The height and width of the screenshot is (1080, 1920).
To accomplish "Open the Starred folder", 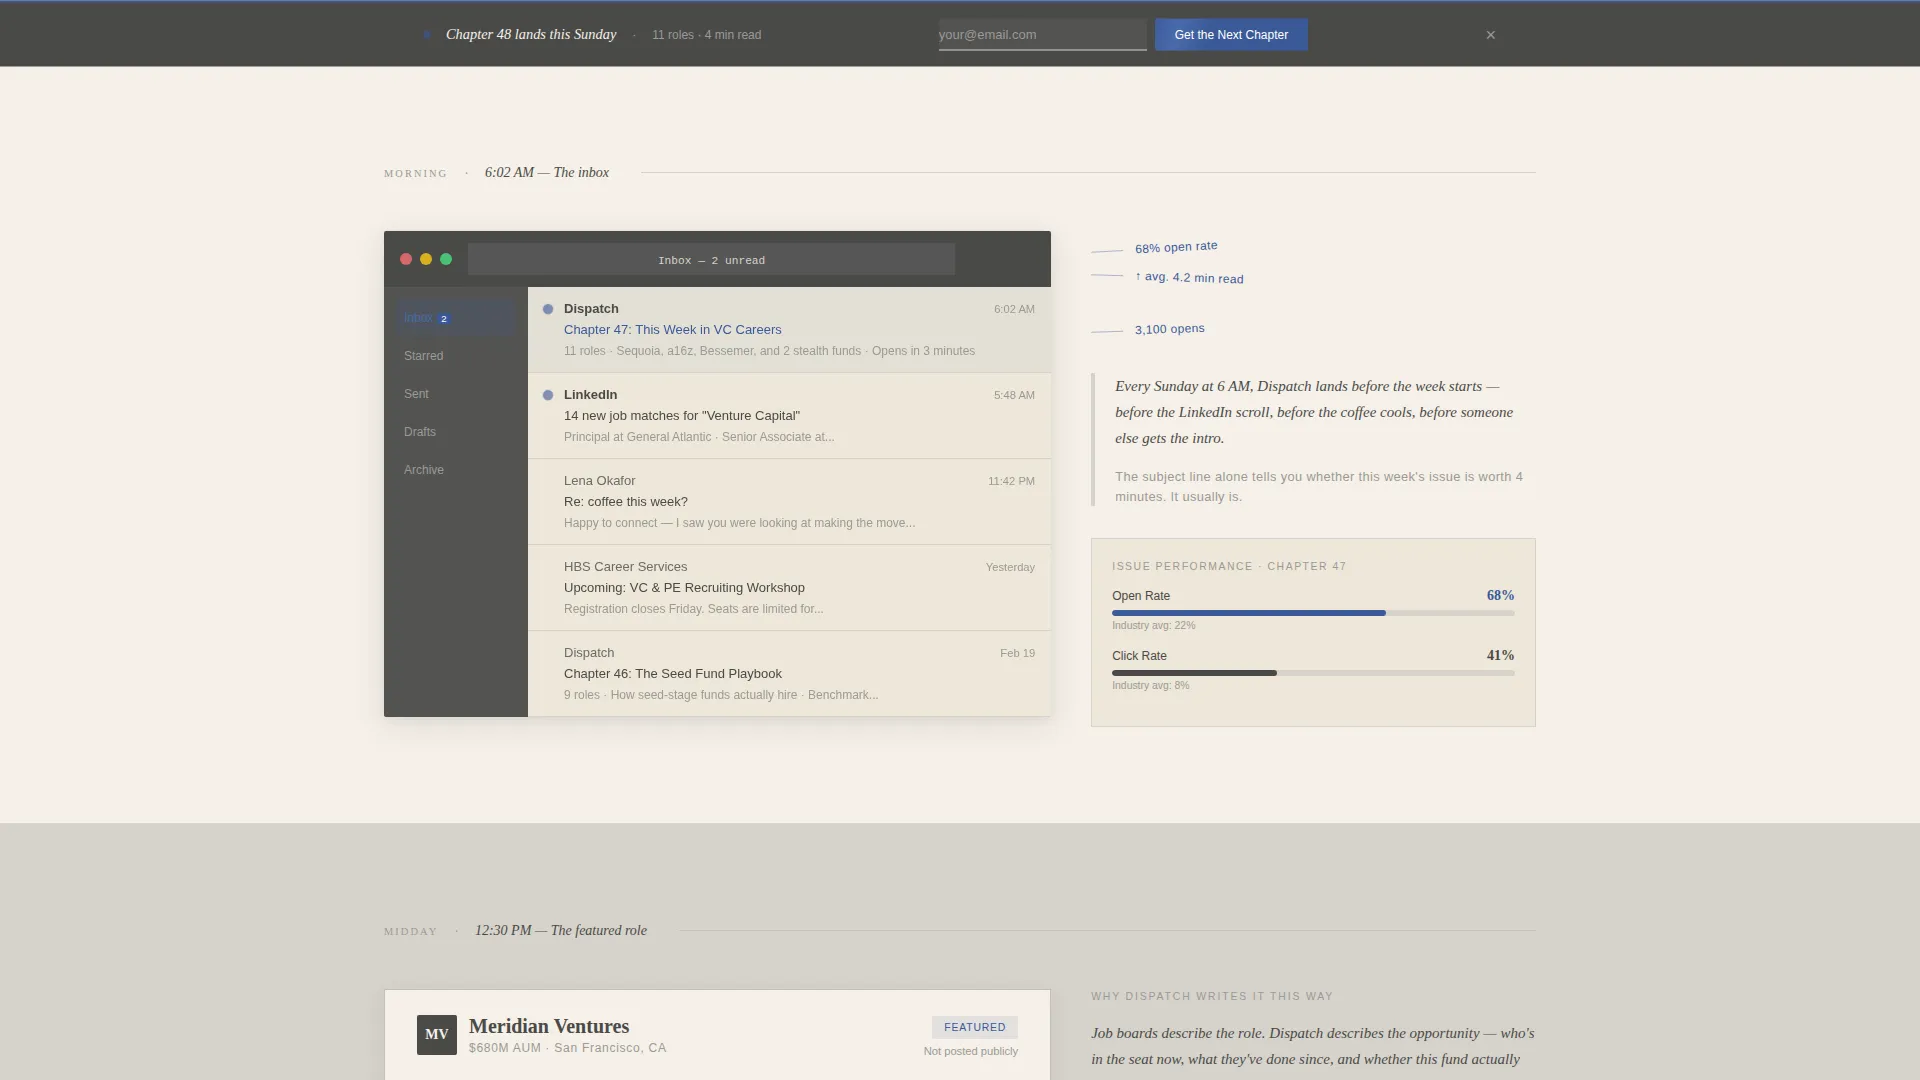I will point(455,356).
